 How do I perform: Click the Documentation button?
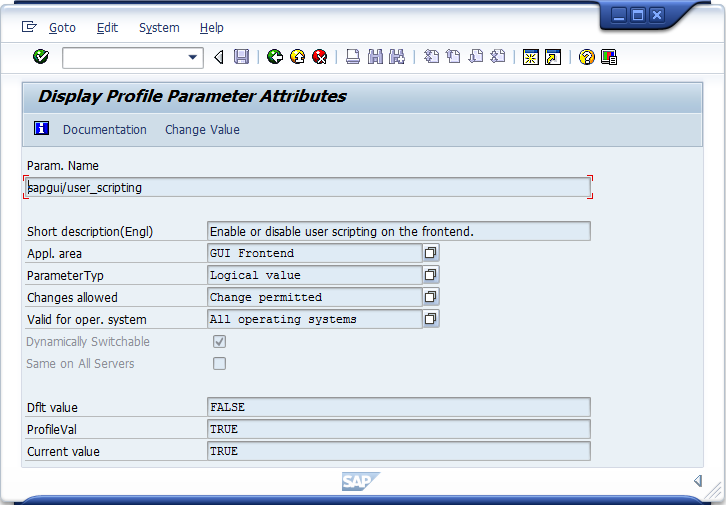[105, 130]
